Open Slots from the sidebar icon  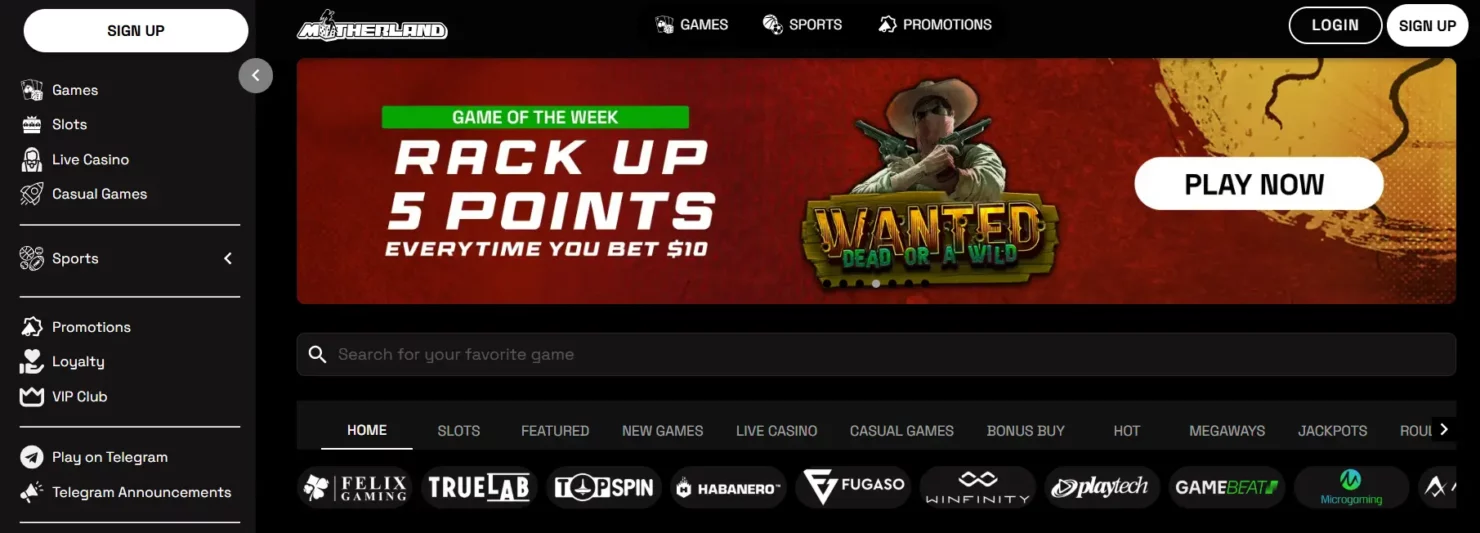coord(32,125)
